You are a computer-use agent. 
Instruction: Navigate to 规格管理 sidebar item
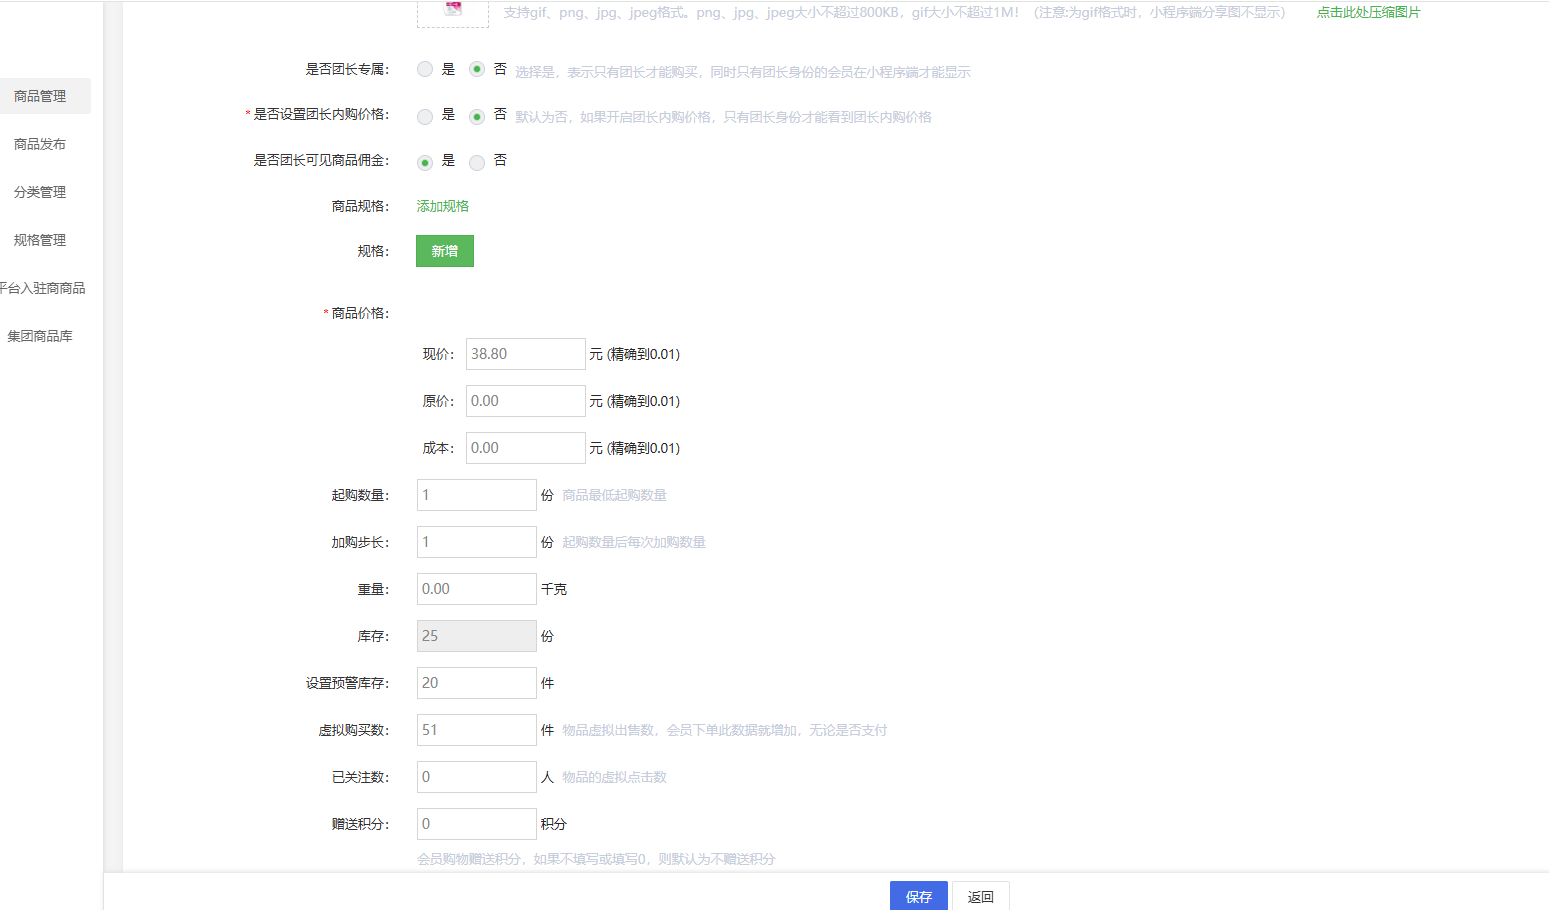coord(40,240)
